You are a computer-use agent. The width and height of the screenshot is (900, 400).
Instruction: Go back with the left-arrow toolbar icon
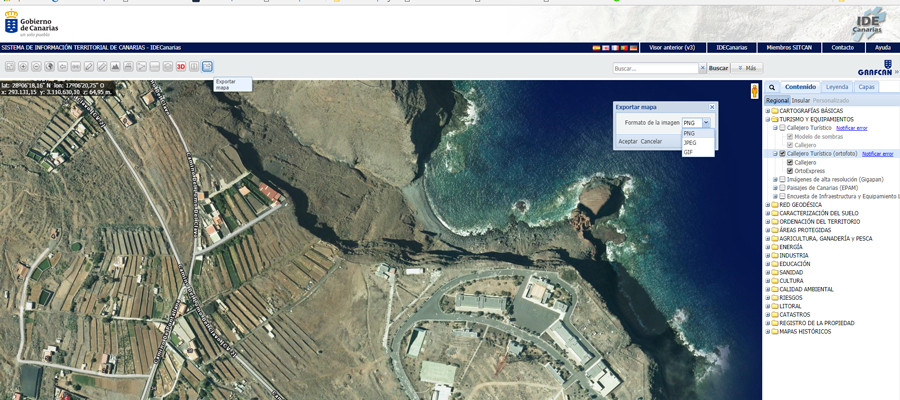pos(63,67)
